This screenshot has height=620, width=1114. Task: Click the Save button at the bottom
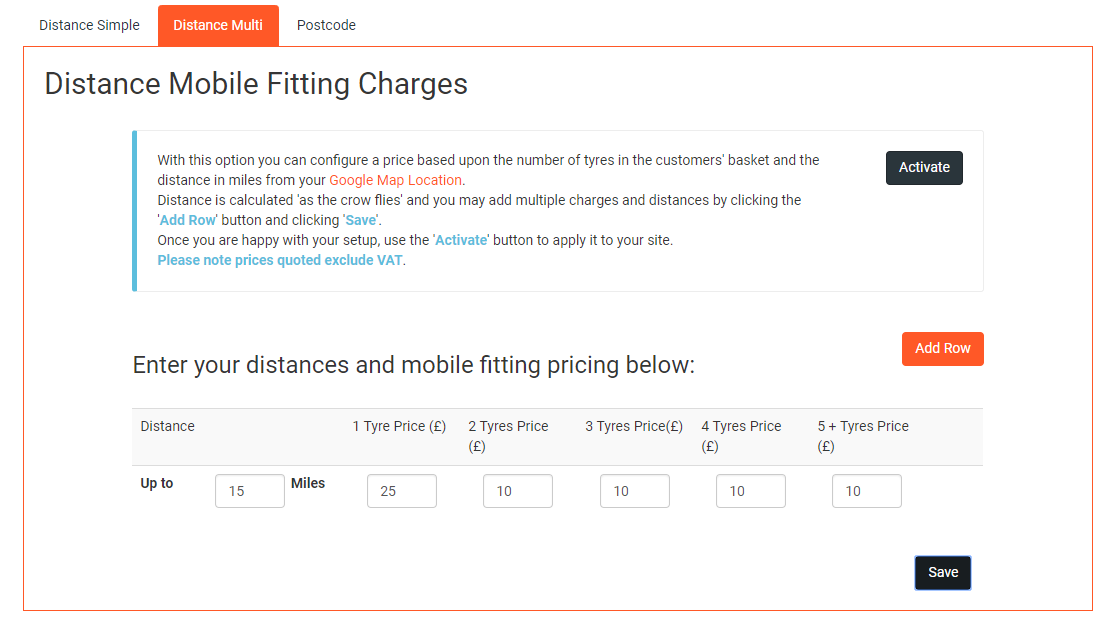(943, 572)
